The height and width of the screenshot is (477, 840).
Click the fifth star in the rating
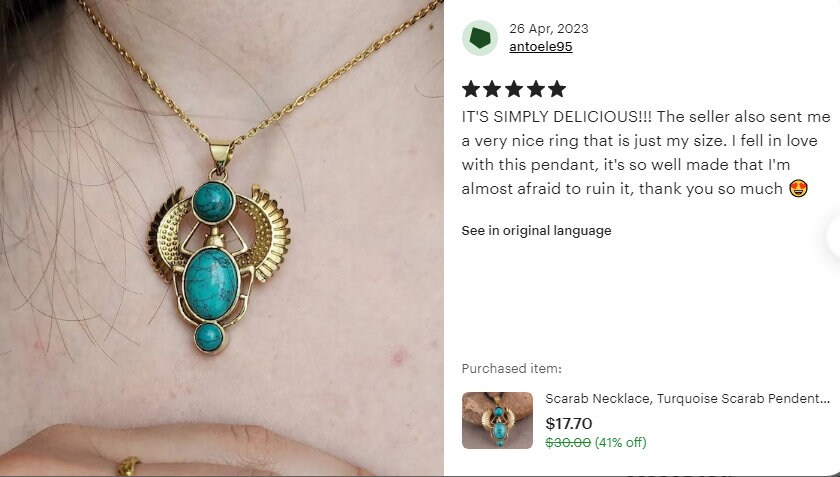(557, 89)
